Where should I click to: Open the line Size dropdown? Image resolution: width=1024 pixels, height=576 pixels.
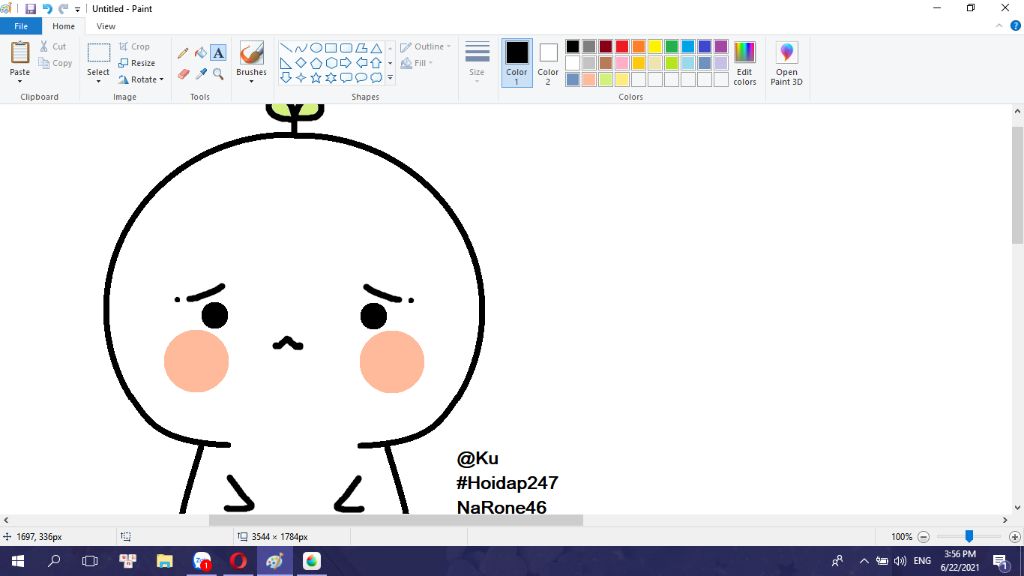pyautogui.click(x=477, y=63)
